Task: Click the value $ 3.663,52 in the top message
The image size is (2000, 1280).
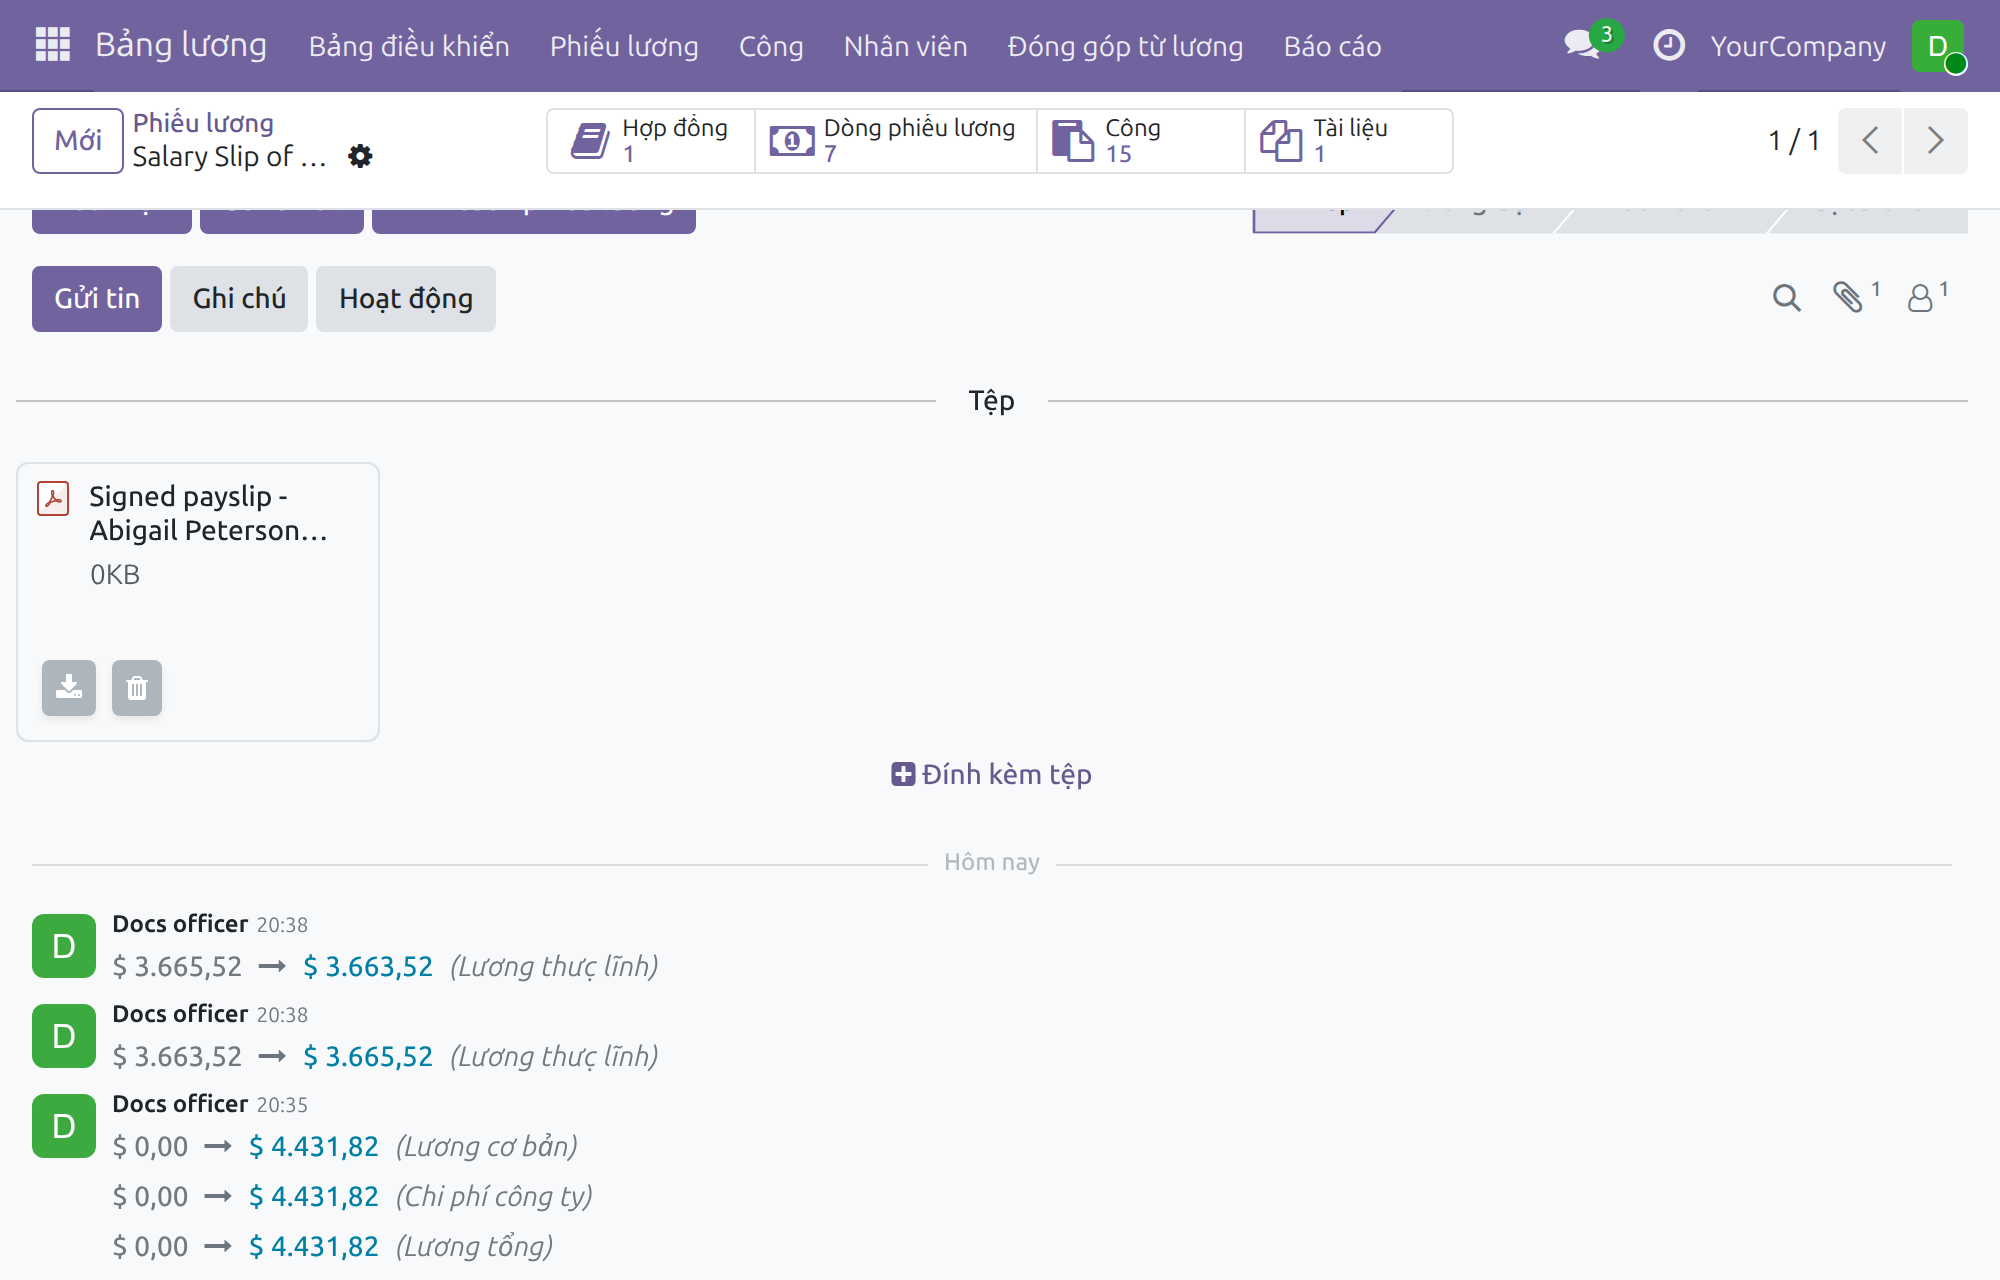Action: (368, 967)
